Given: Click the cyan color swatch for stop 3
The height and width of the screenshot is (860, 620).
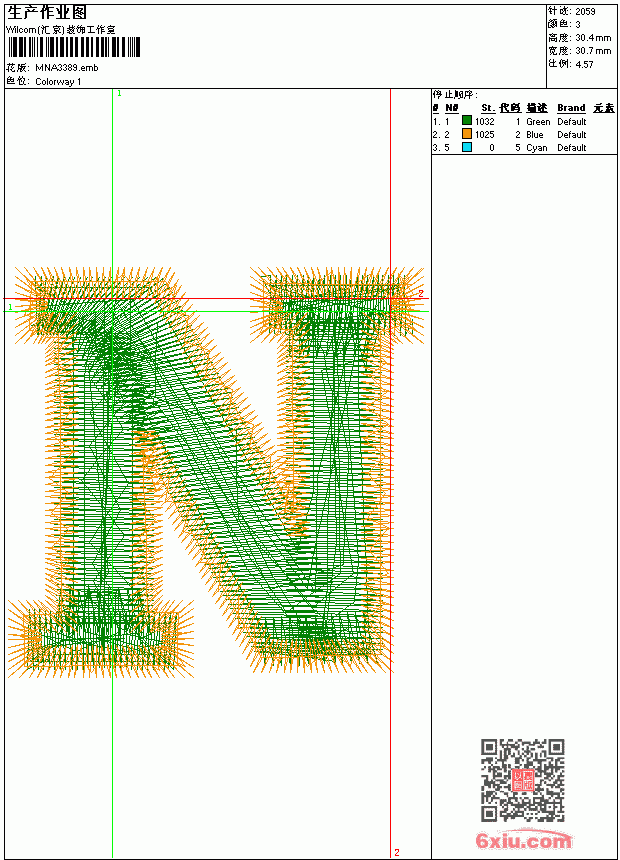Looking at the screenshot, I should pos(466,147).
